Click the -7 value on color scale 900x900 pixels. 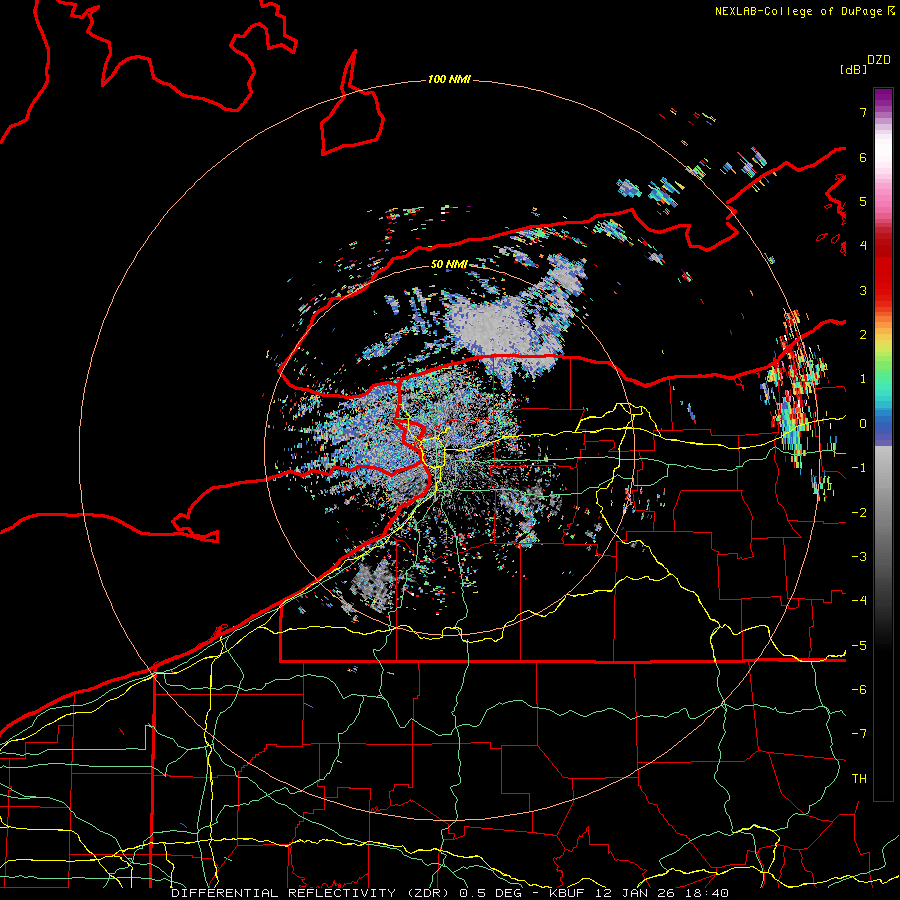pos(859,734)
